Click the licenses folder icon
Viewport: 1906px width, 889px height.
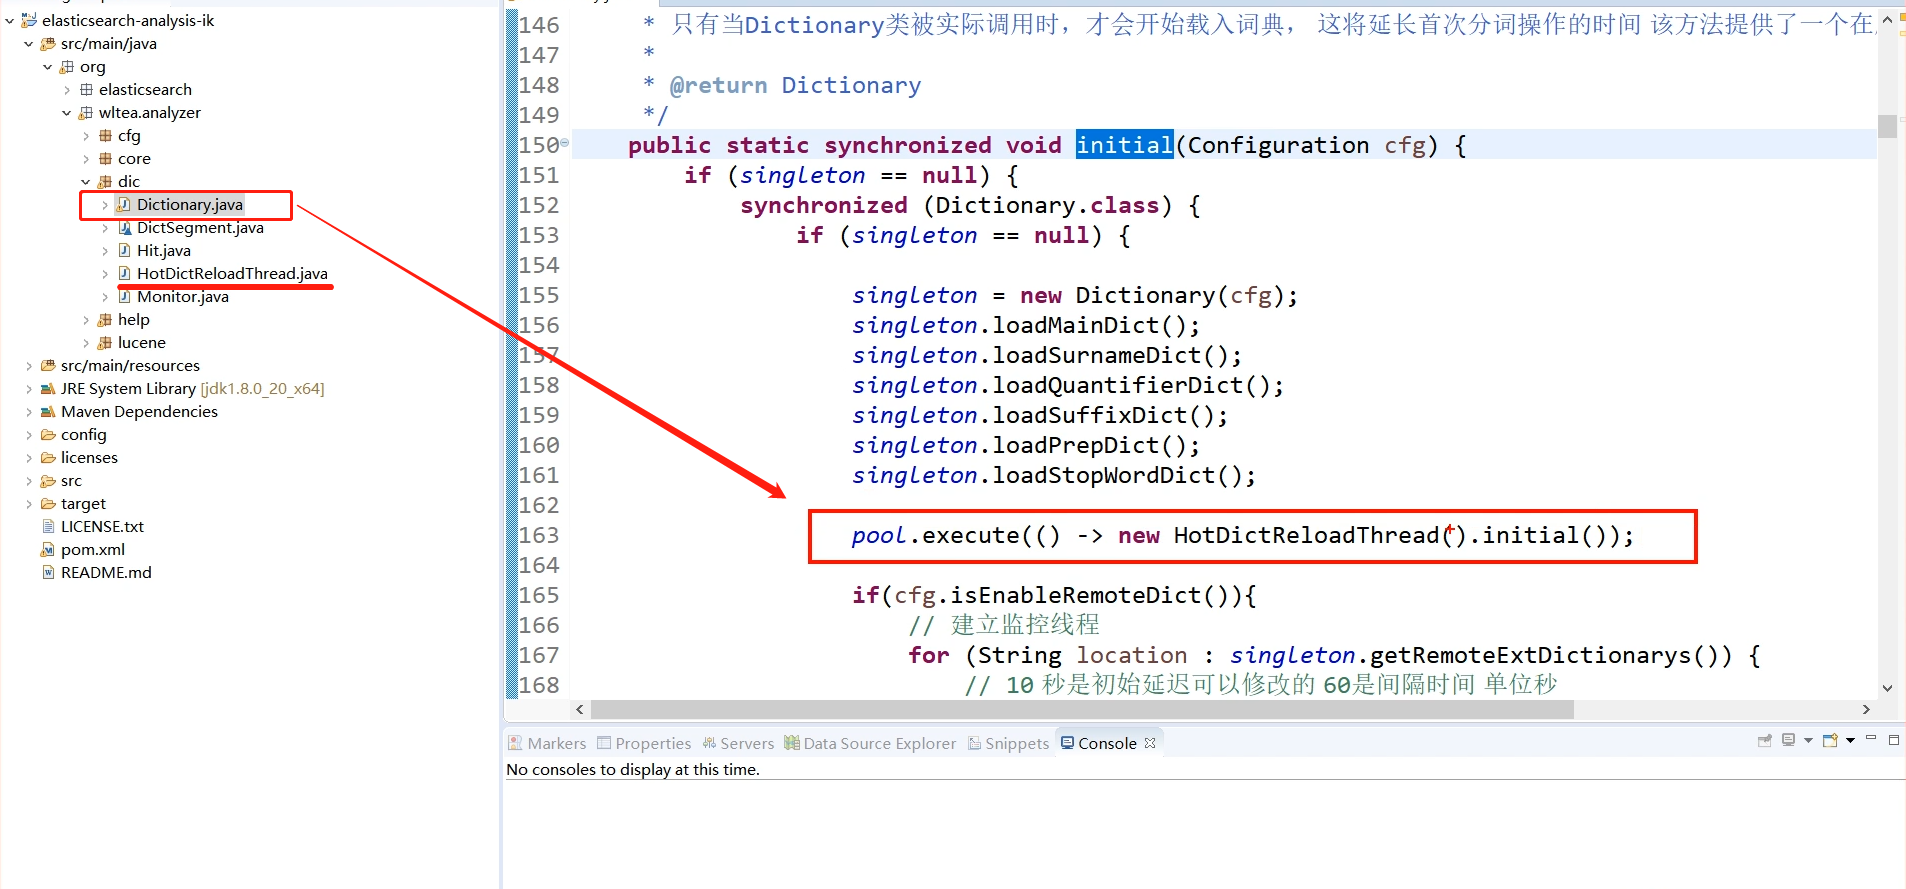point(48,457)
